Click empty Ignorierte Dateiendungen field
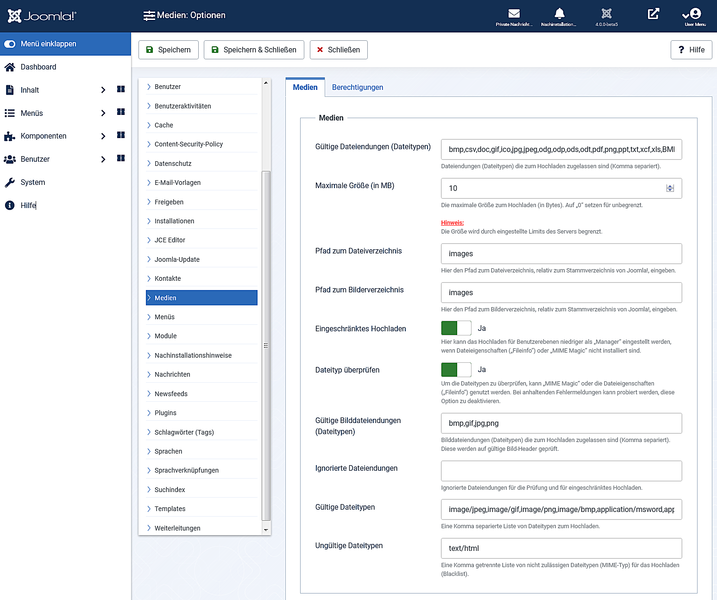This screenshot has width=717, height=600. (x=561, y=471)
